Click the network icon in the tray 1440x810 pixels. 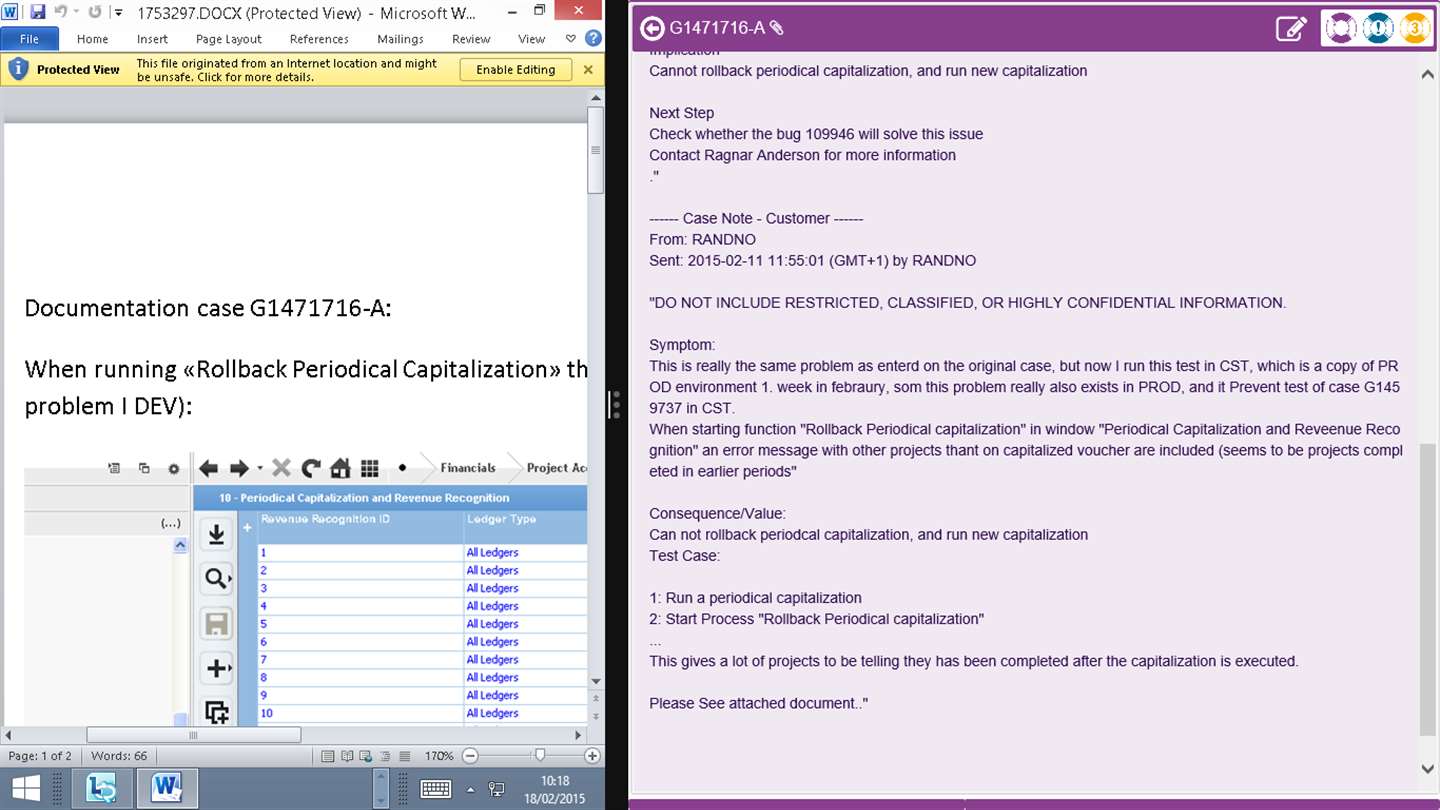[x=496, y=789]
